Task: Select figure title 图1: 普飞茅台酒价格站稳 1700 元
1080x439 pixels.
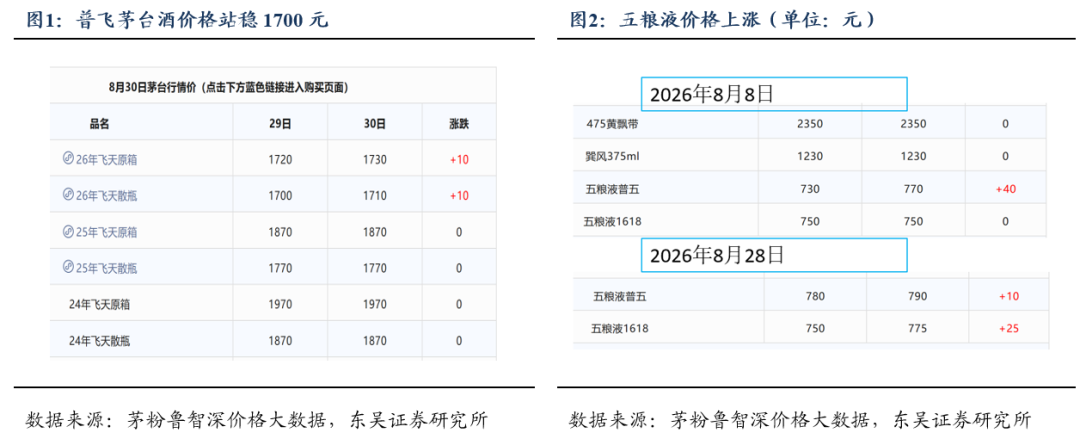Action: point(177,19)
